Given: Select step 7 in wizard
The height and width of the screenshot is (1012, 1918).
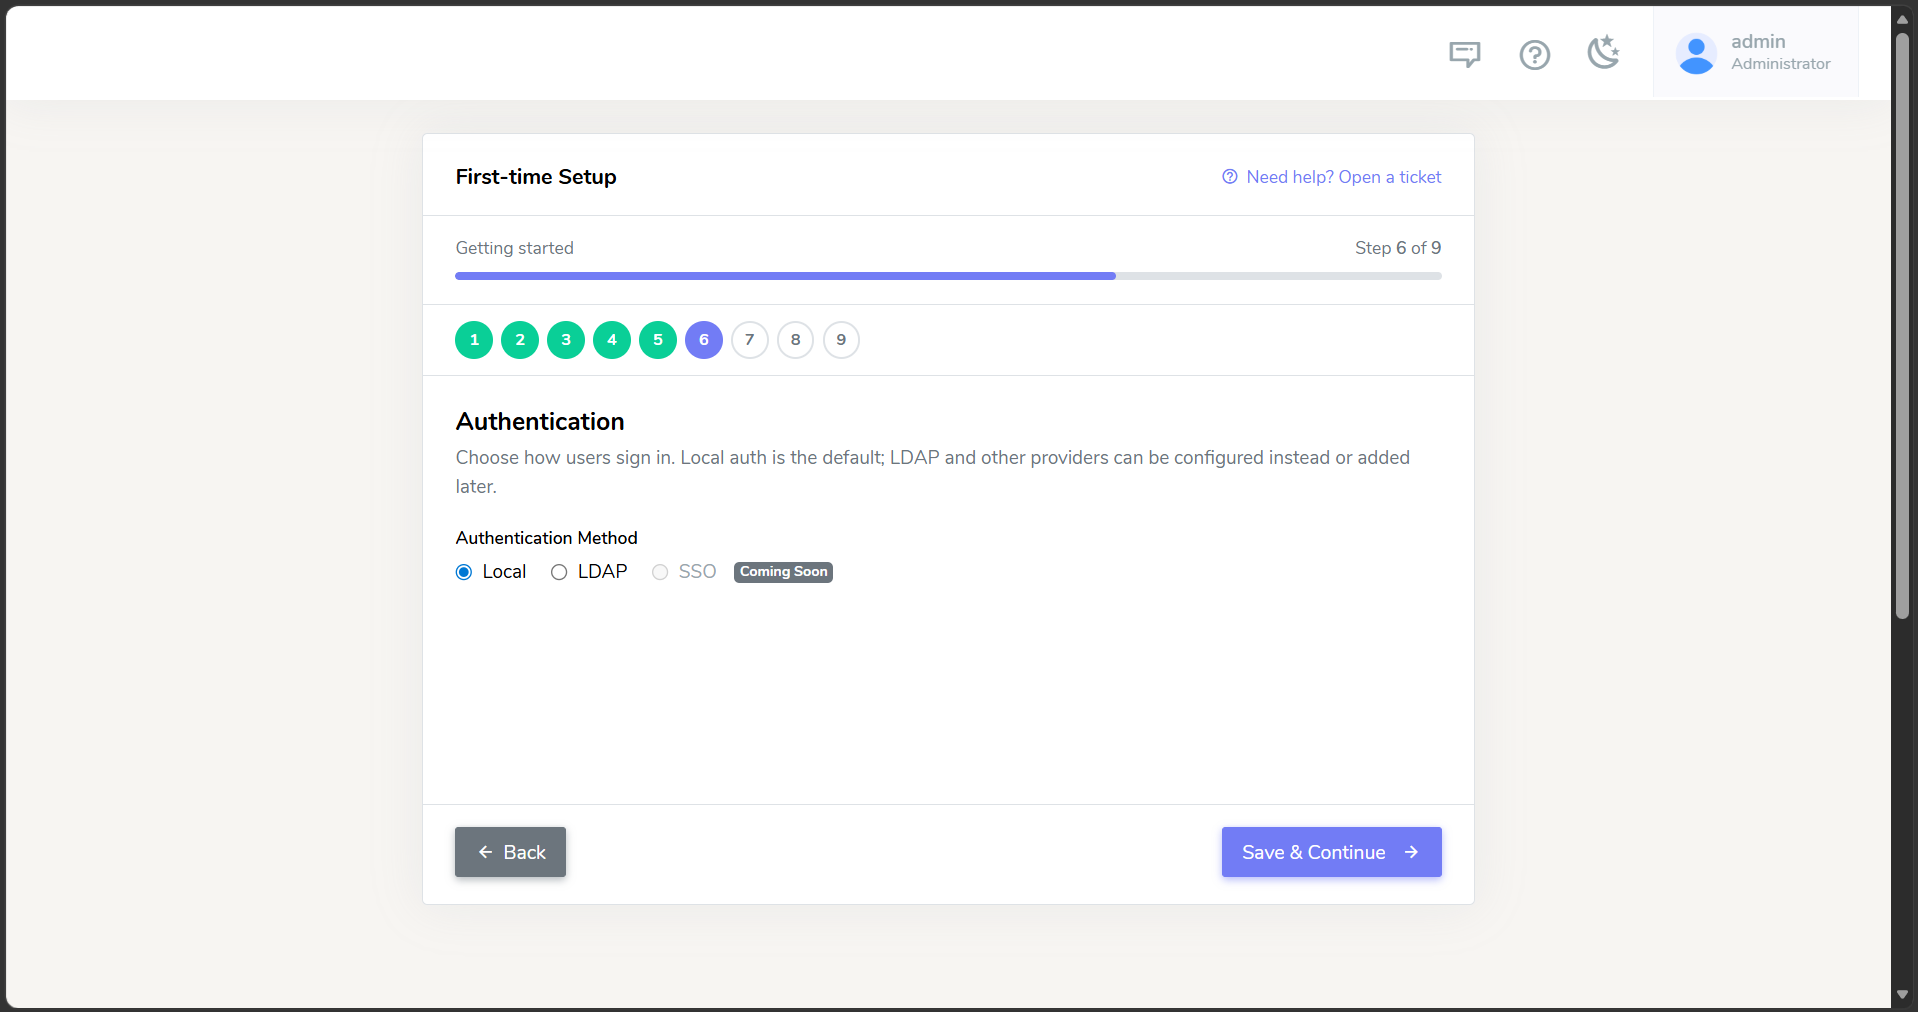Looking at the screenshot, I should pos(750,340).
